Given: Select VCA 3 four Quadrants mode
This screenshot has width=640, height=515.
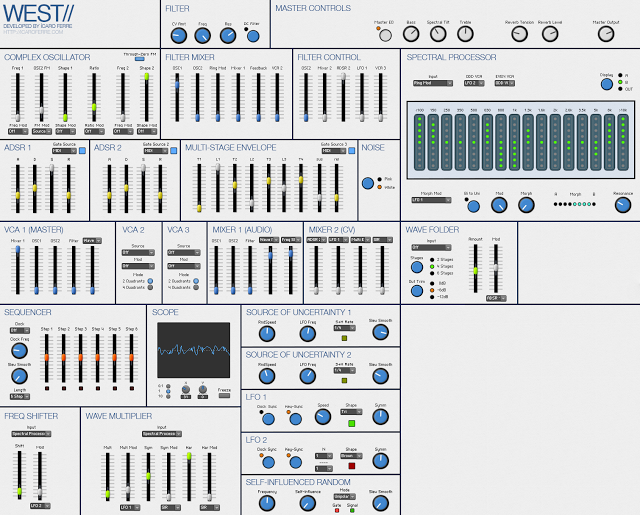Looking at the screenshot, I should (x=196, y=288).
